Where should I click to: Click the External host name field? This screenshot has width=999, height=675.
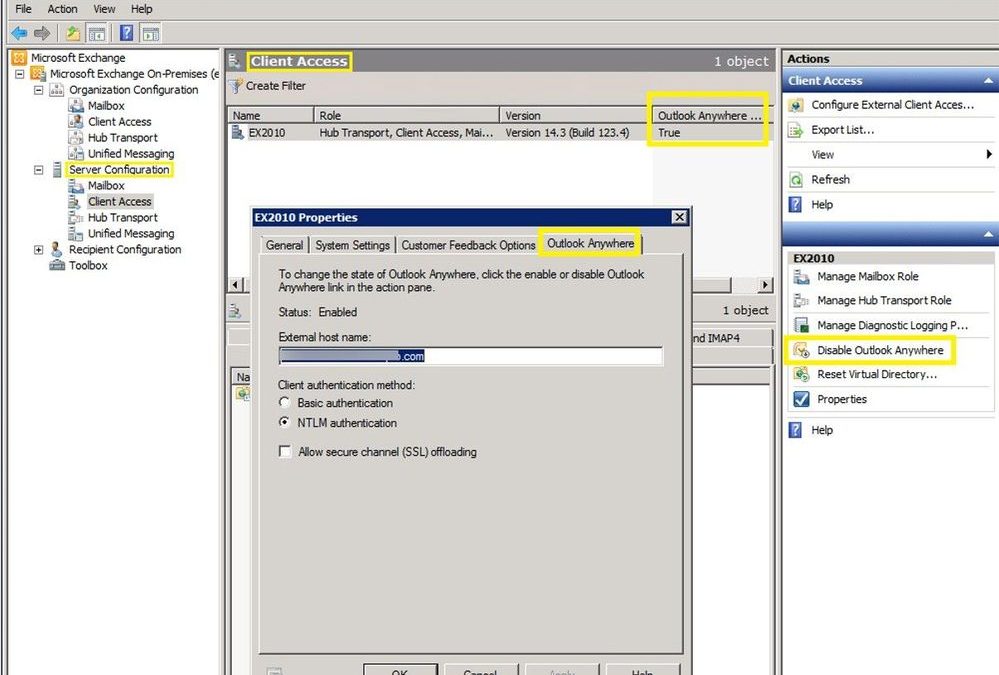tap(470, 356)
